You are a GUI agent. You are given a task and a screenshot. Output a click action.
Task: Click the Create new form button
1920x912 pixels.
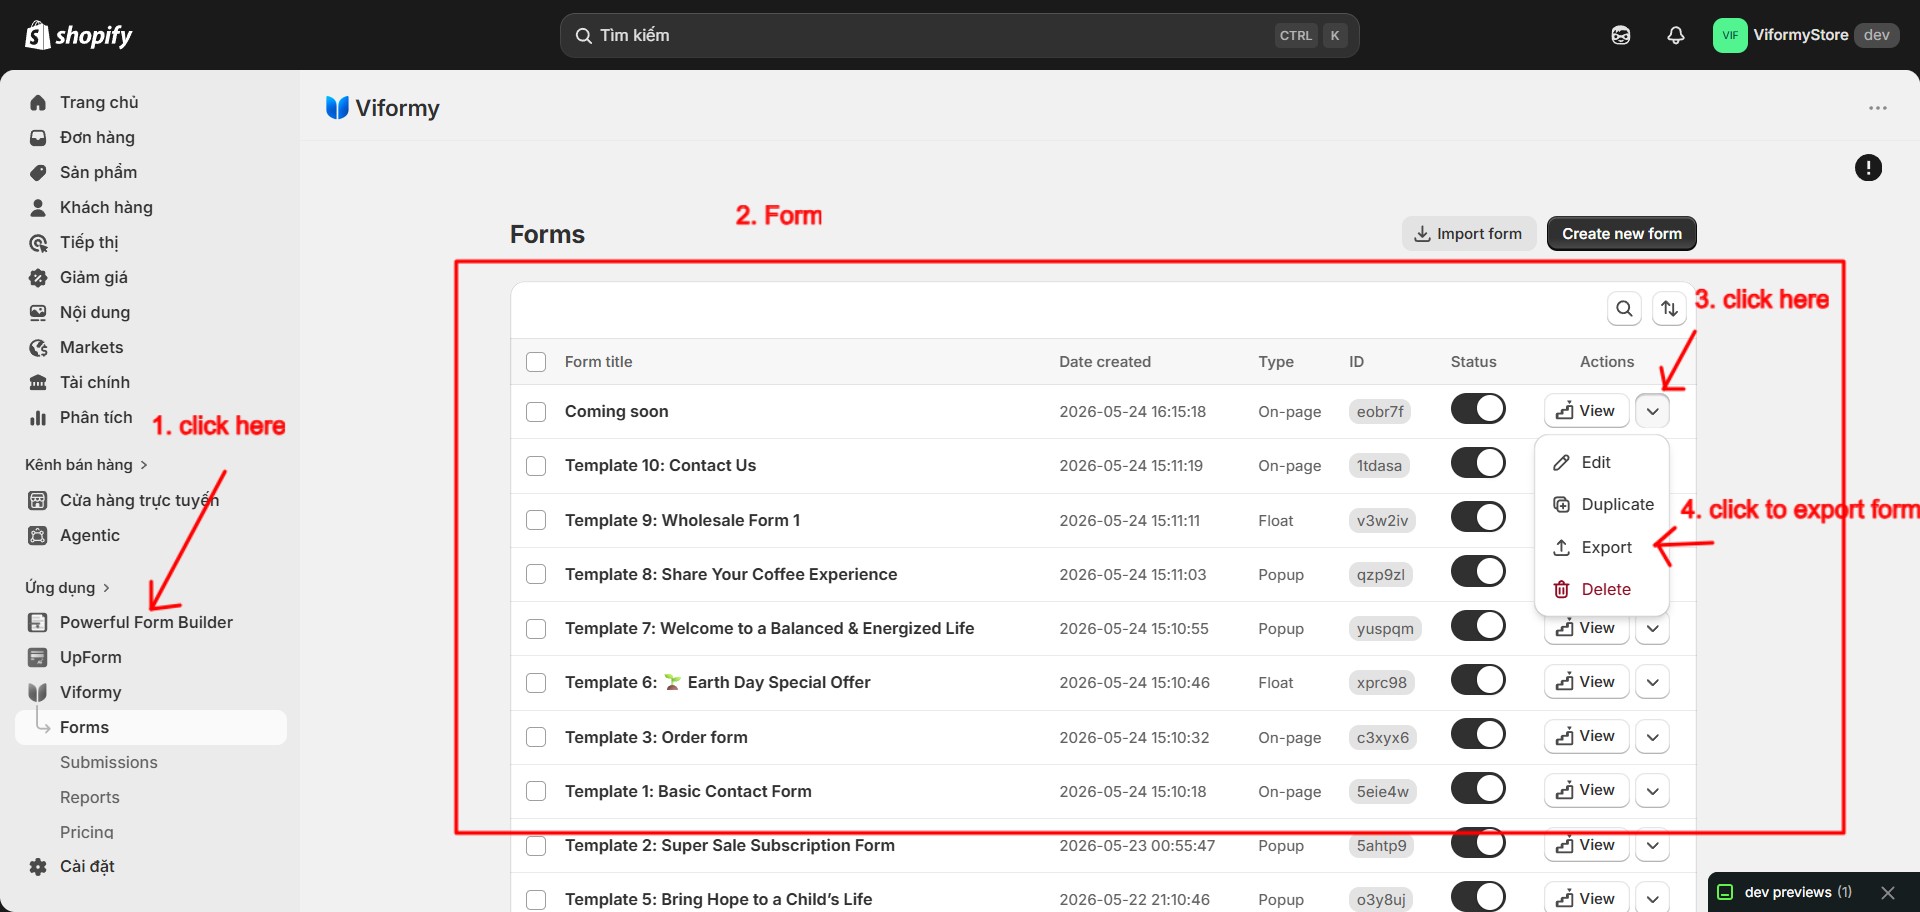[1622, 234]
